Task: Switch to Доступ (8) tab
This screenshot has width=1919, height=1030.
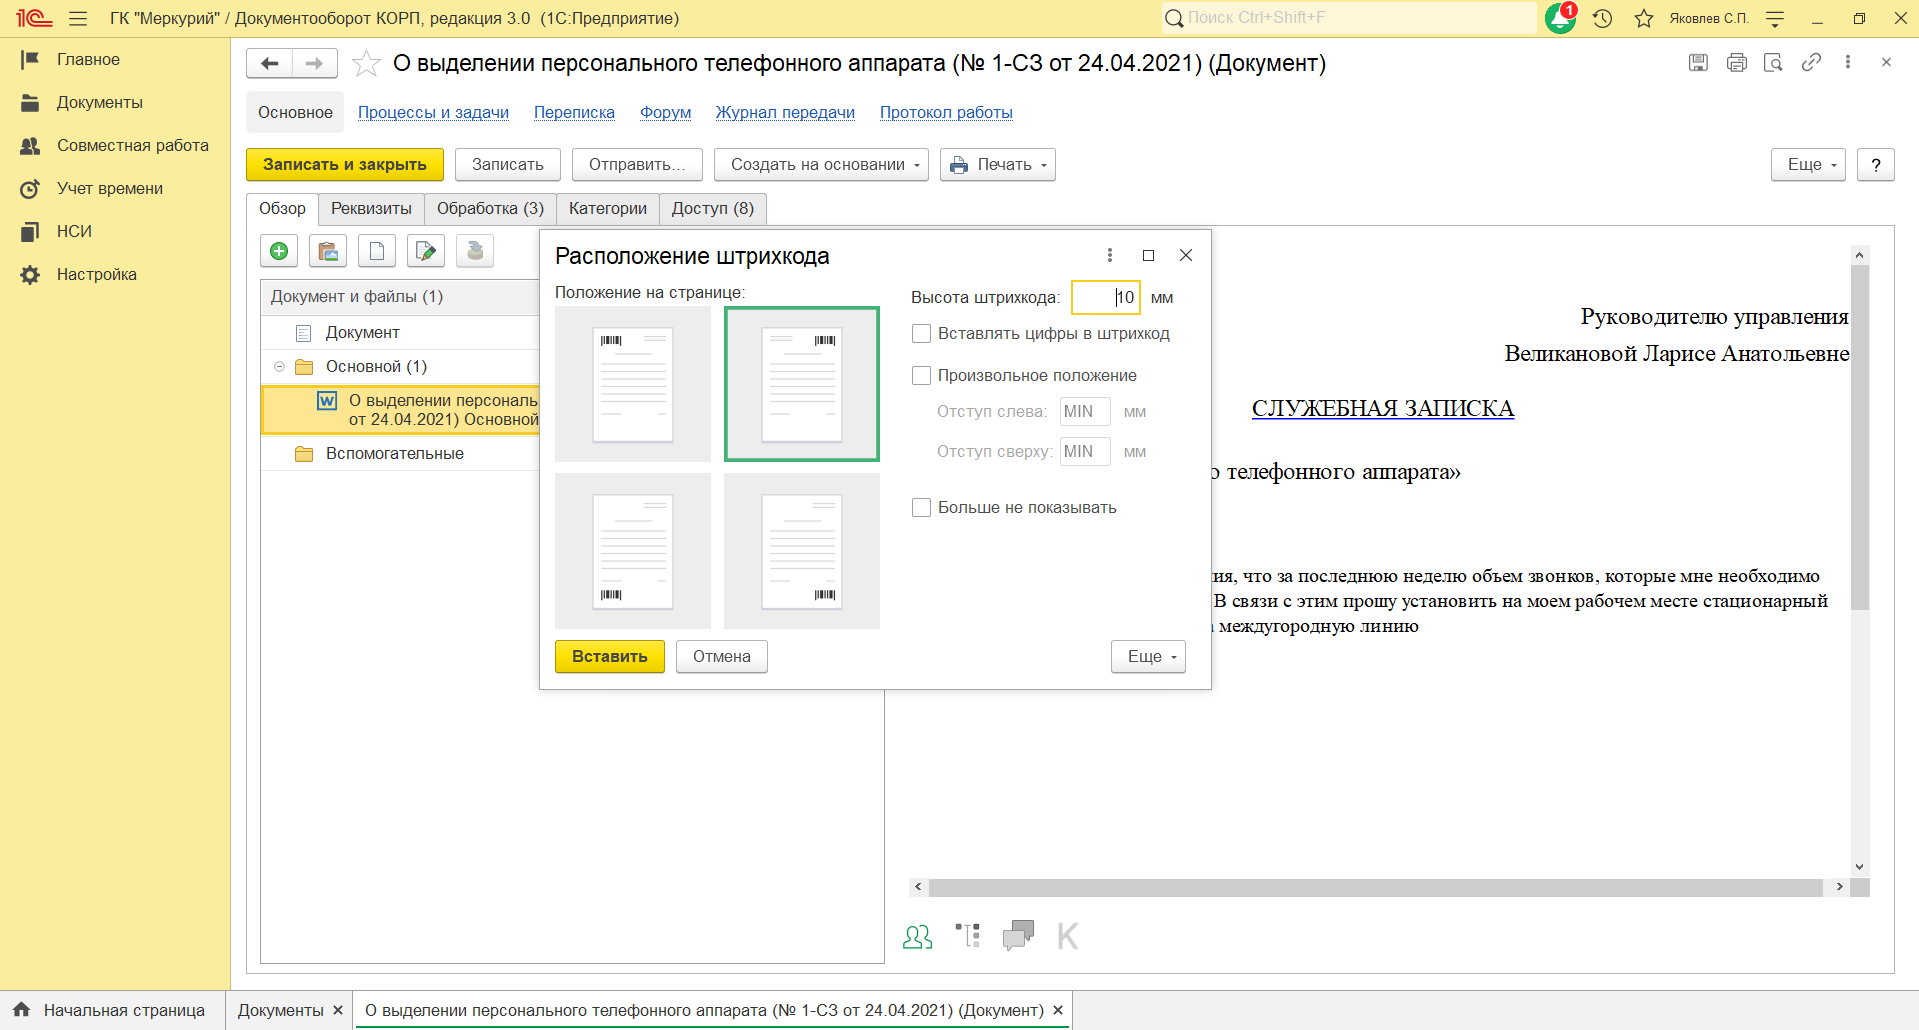Action: (x=713, y=208)
